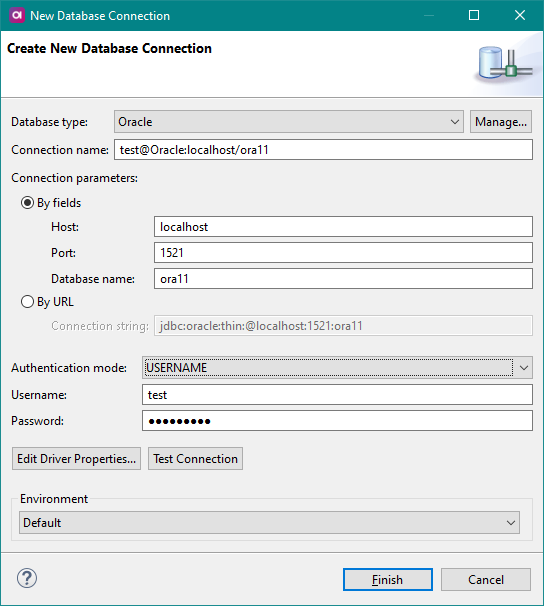
Task: Cancel the new connection dialog
Action: click(486, 579)
